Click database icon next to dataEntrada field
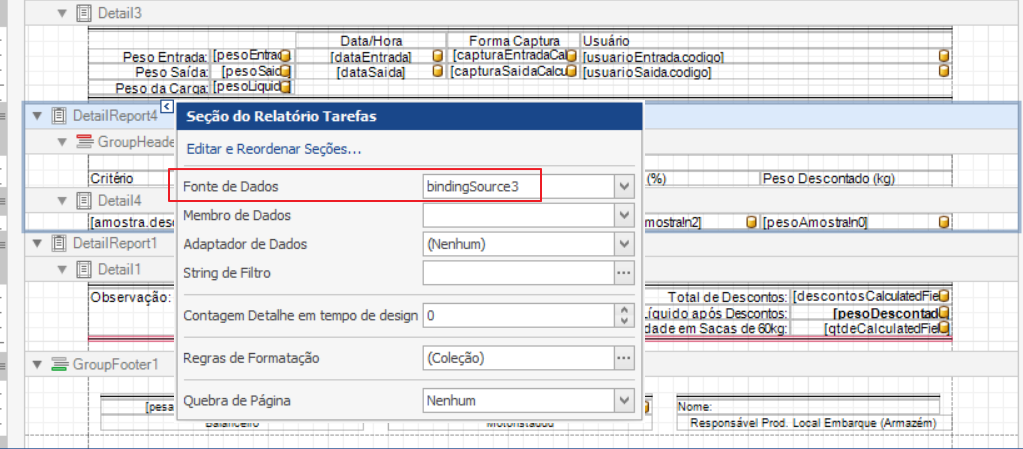The width and height of the screenshot is (1023, 449). tap(438, 56)
